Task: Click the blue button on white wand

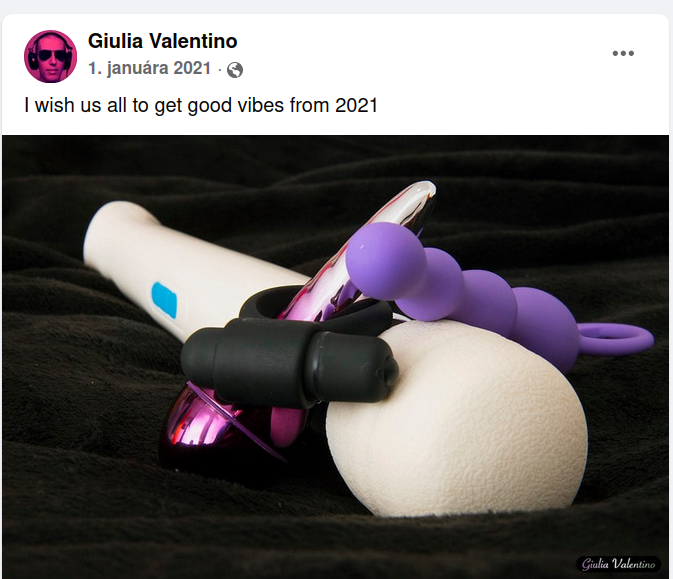Action: (164, 299)
